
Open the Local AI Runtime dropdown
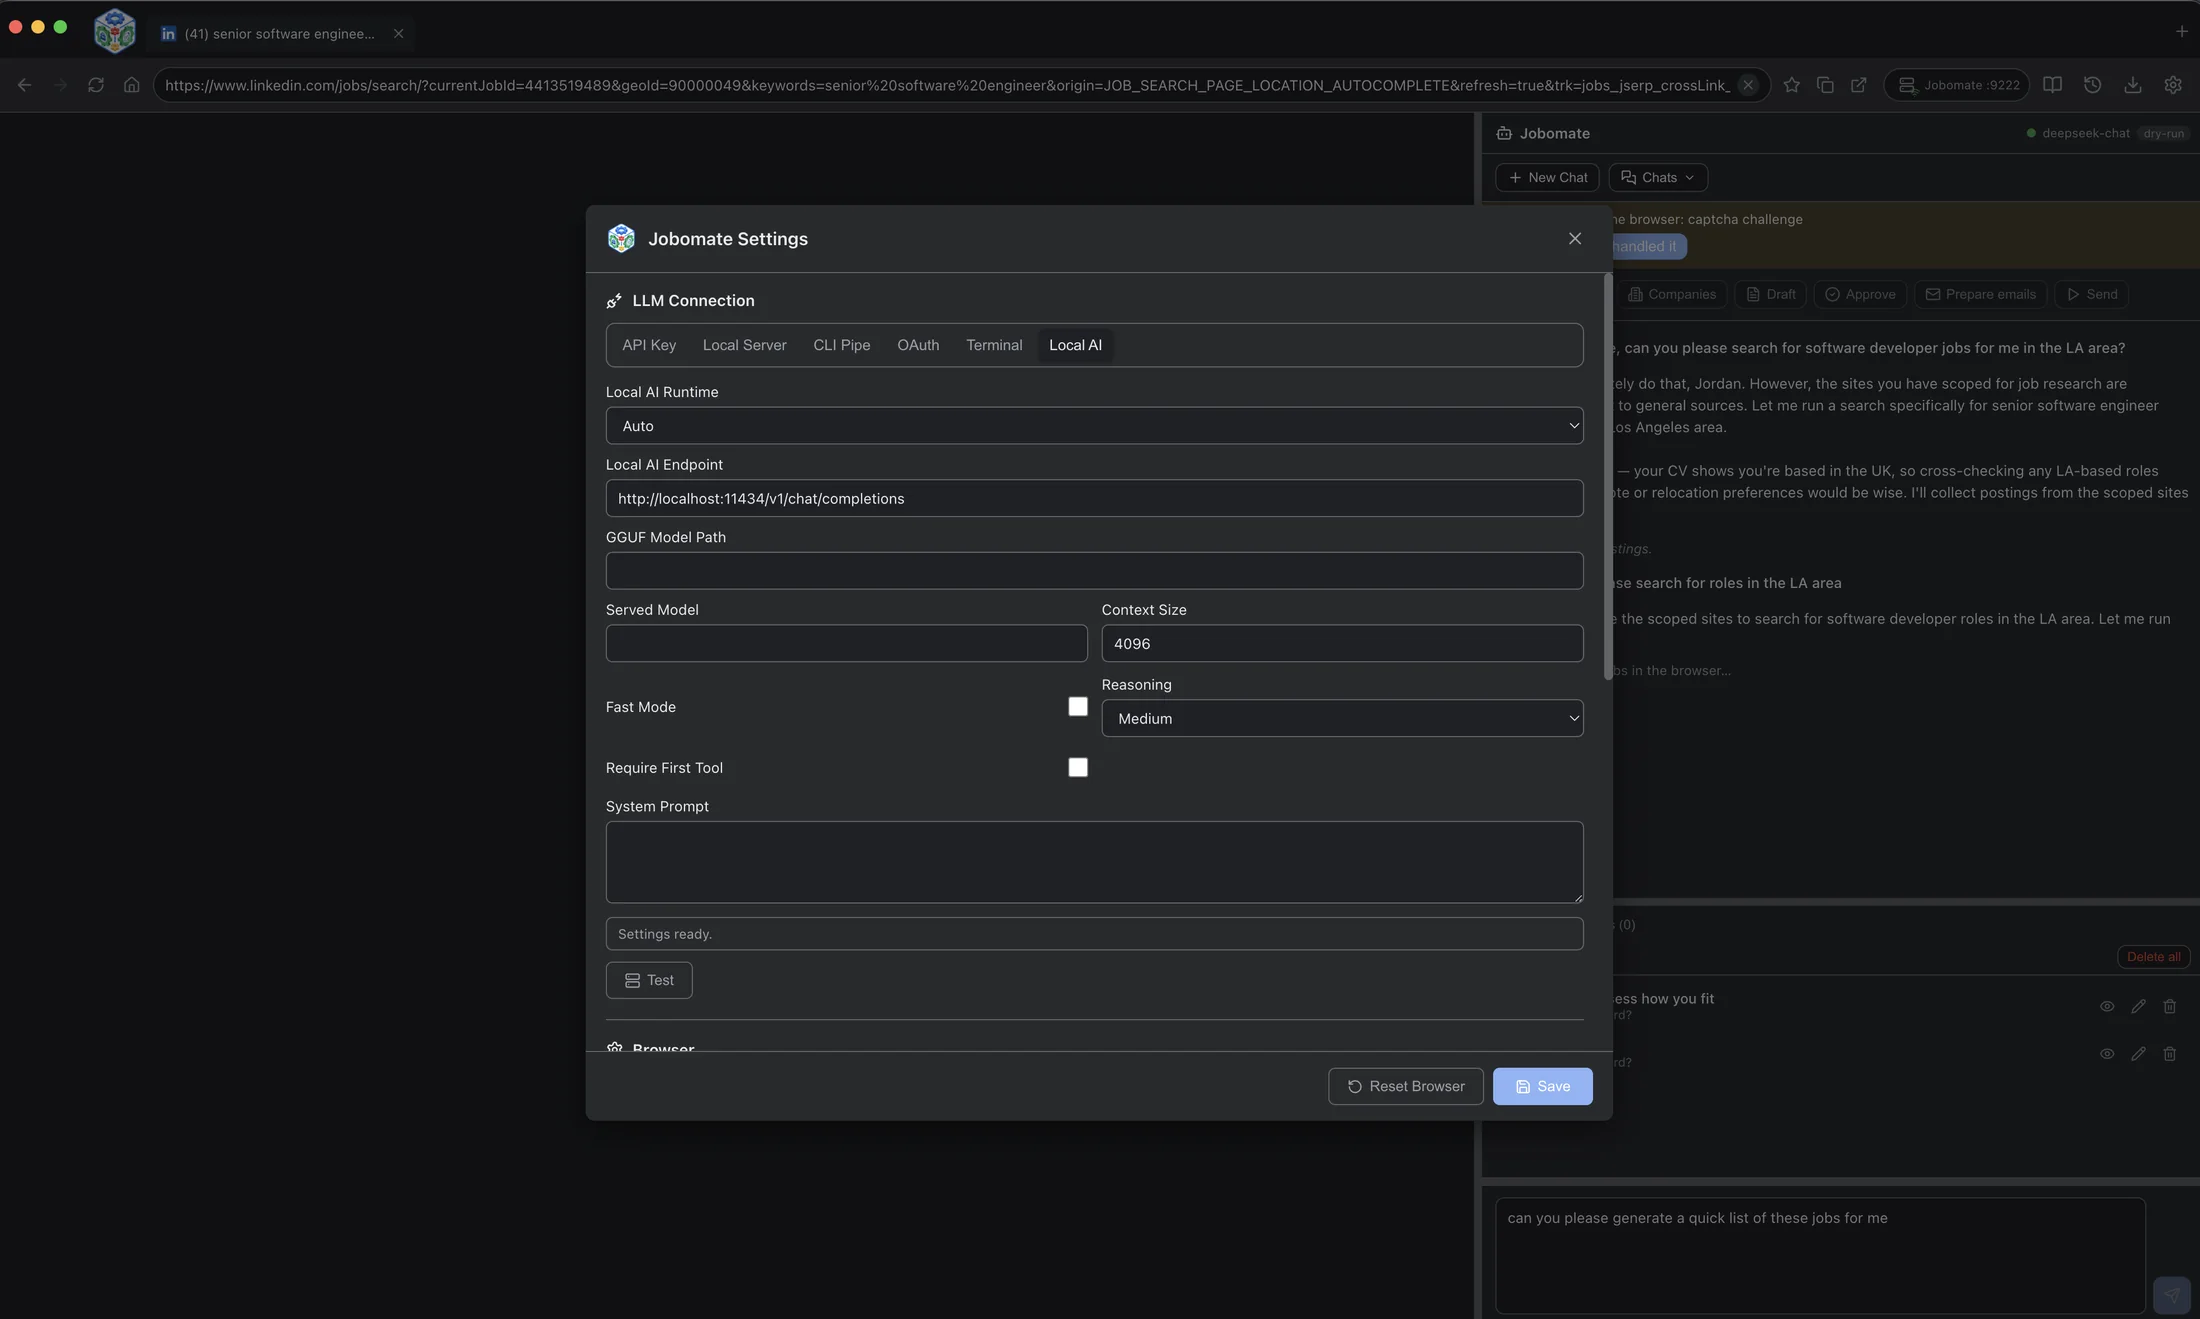point(1094,425)
